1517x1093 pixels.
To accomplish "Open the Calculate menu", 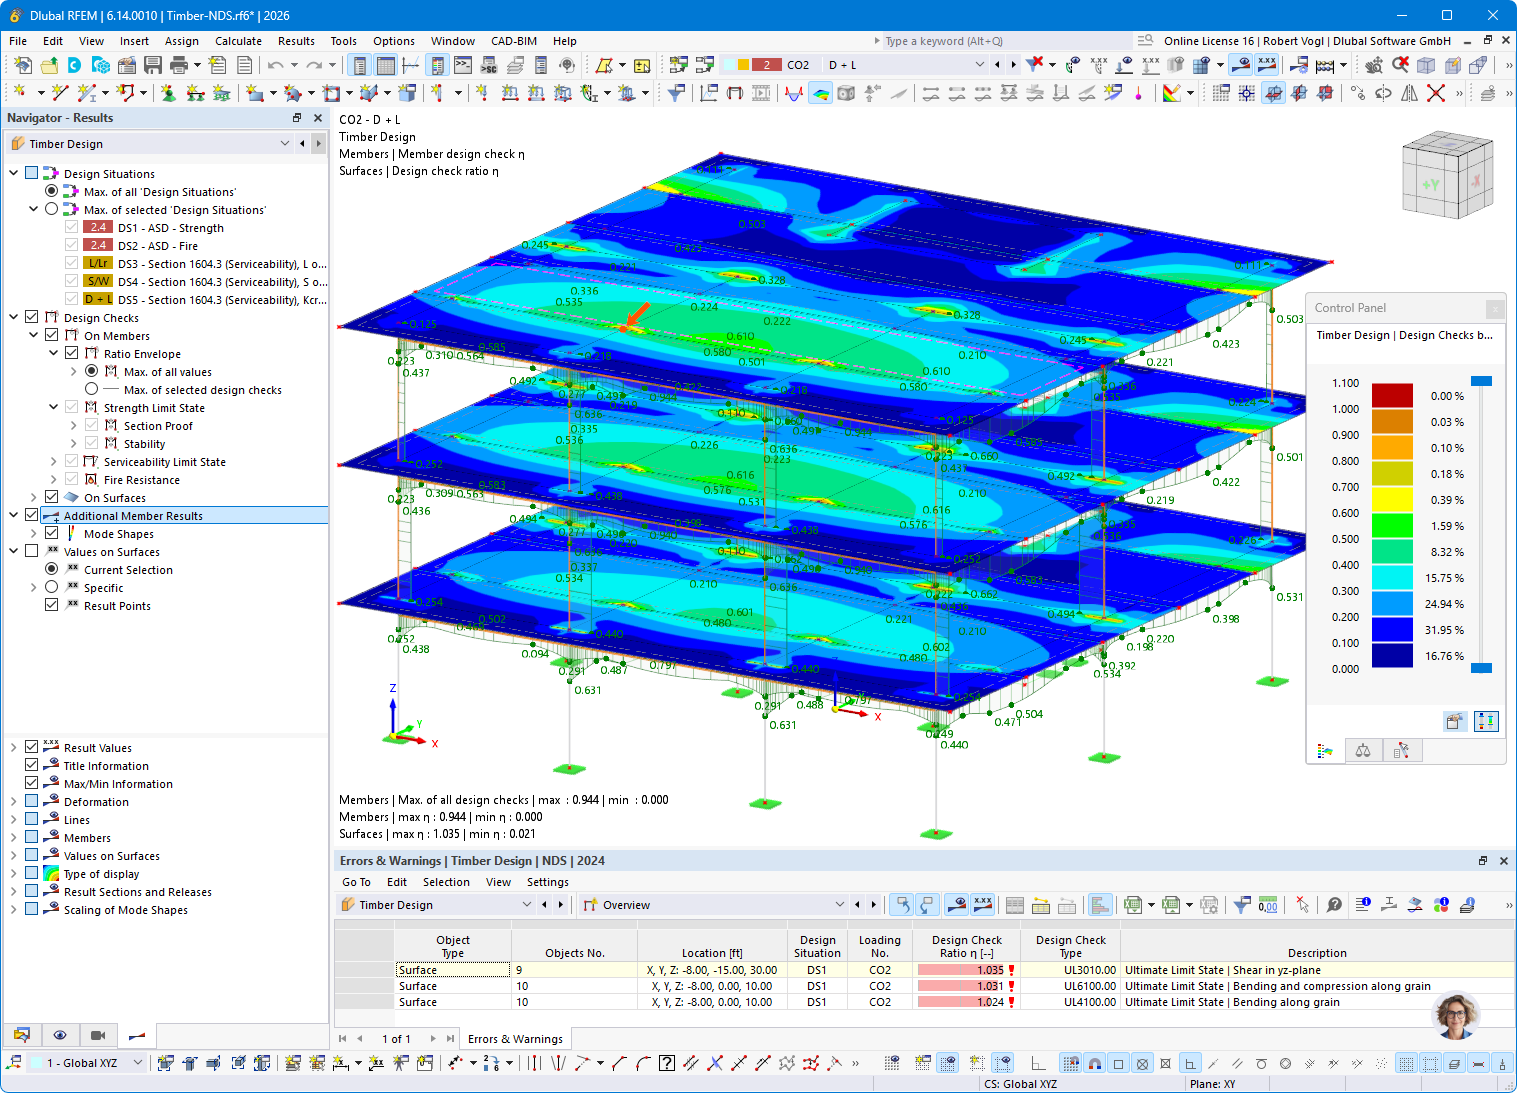I will [x=238, y=41].
